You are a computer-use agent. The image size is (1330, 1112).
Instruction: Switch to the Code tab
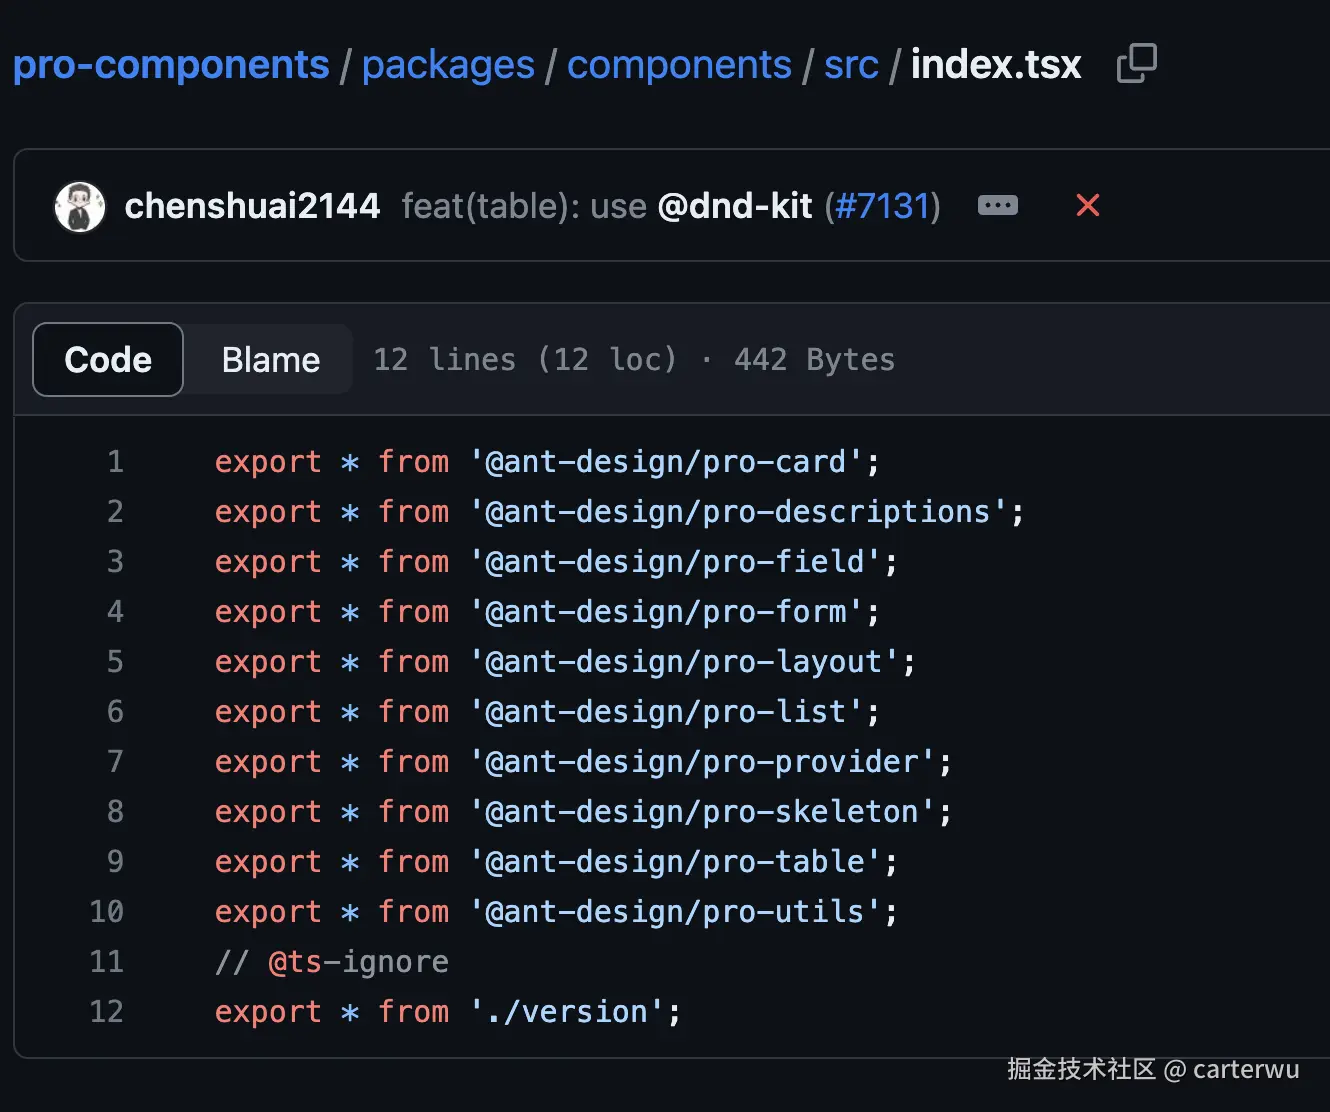point(108,360)
